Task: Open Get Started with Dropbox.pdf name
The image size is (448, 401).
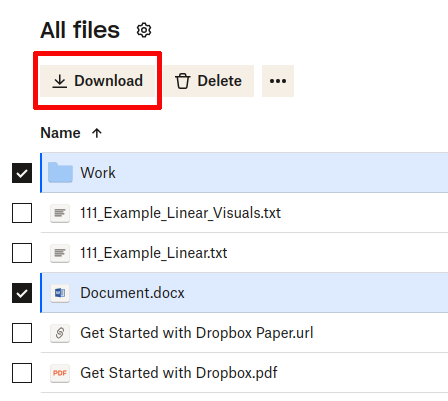Action: (x=179, y=373)
